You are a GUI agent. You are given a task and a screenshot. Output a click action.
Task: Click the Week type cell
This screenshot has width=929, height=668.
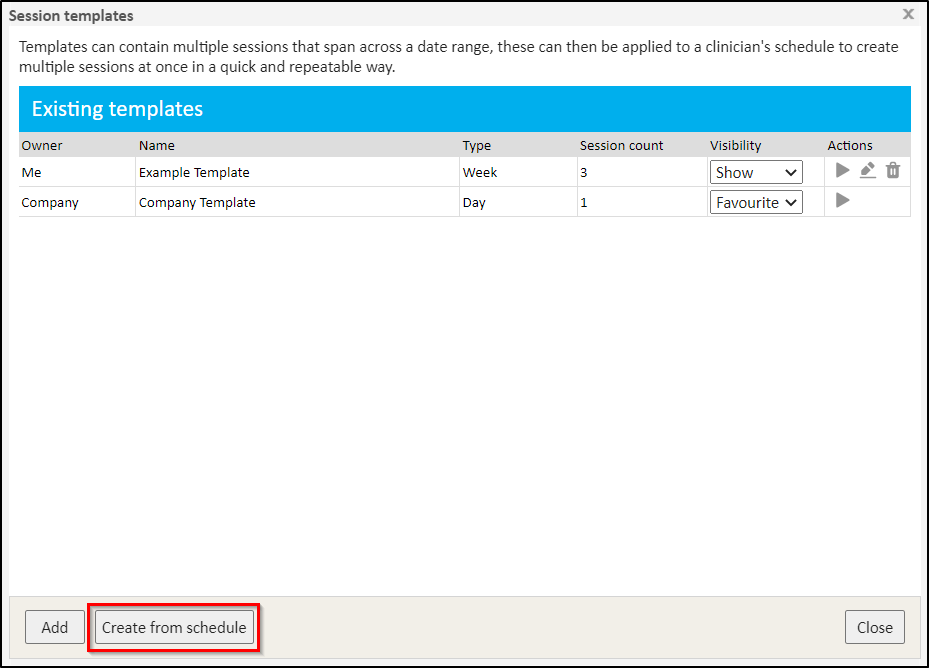[480, 172]
